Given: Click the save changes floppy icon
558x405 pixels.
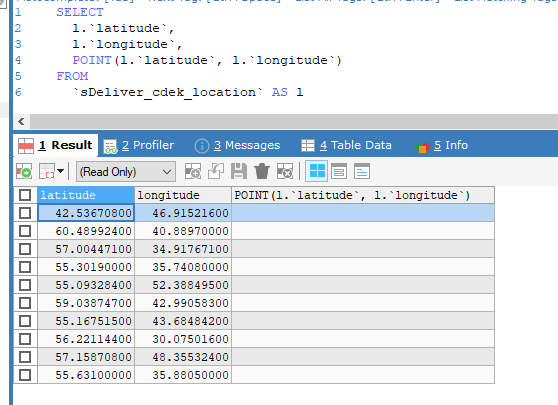Looking at the screenshot, I should [239, 172].
